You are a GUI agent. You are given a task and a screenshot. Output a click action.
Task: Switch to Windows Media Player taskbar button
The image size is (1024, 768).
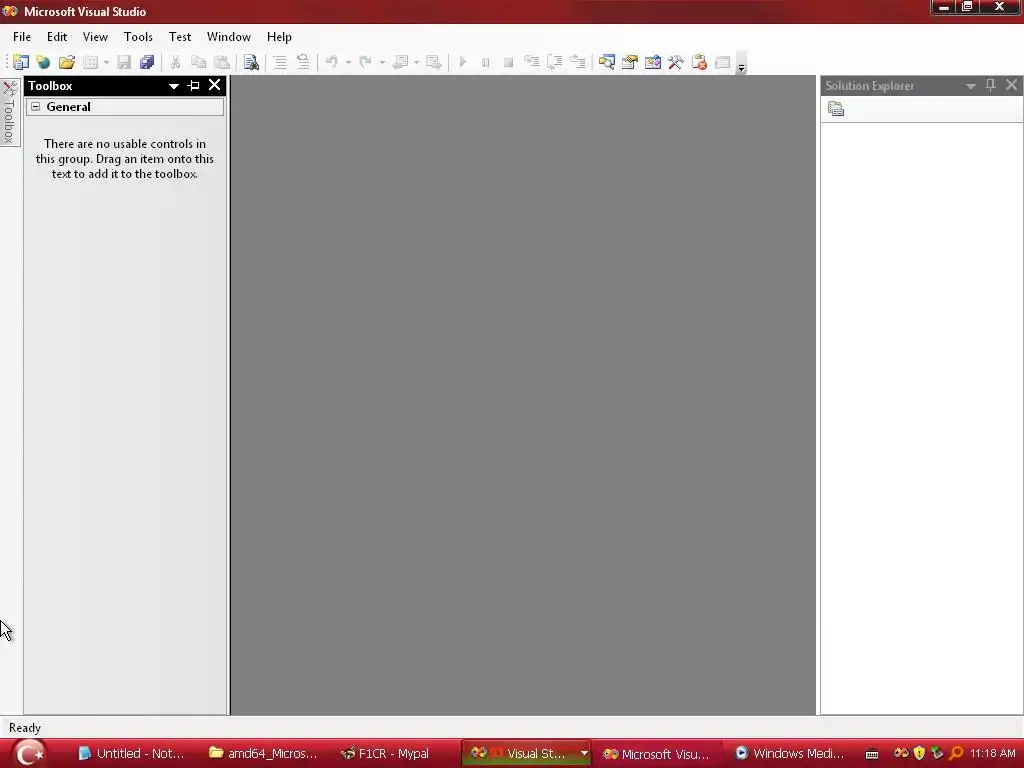[x=790, y=754]
